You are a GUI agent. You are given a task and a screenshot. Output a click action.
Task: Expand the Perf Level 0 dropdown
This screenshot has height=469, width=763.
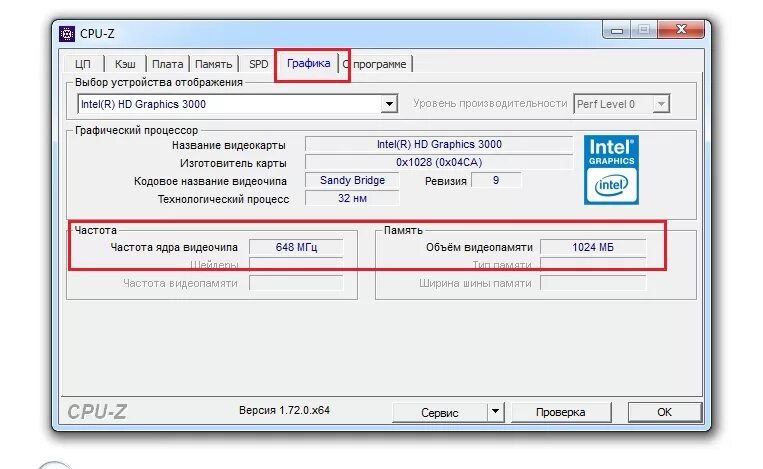[661, 104]
